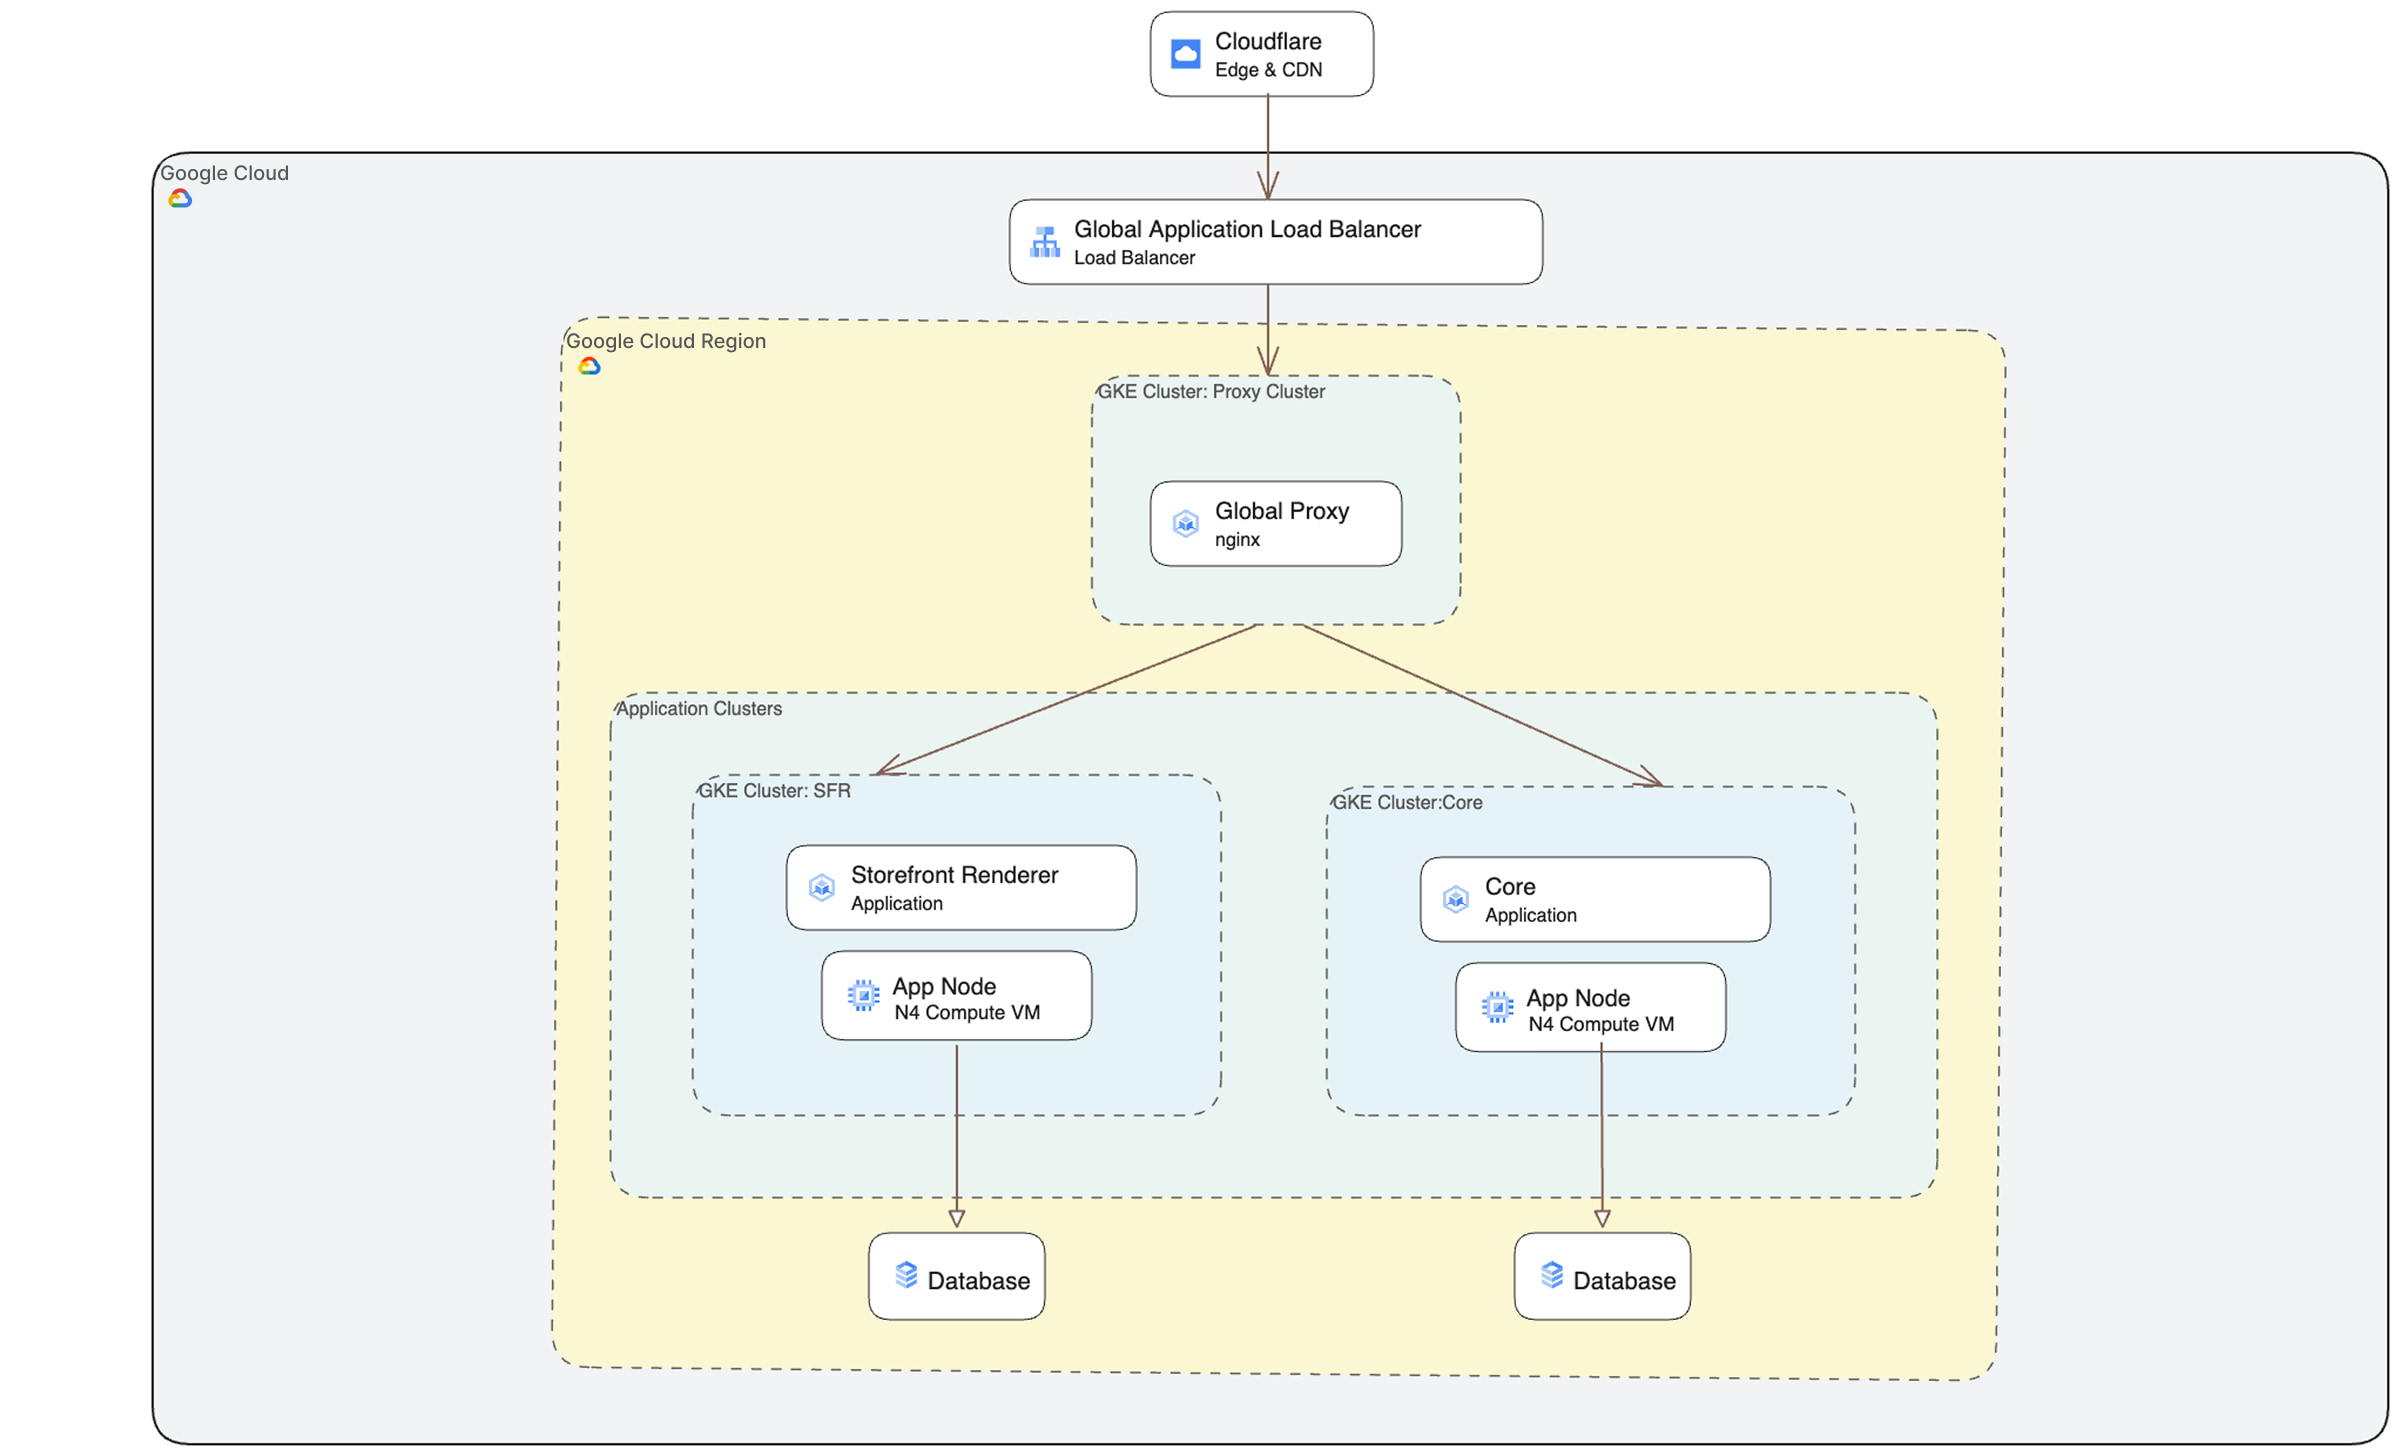Click the GKE Cluster: Proxy Cluster label

(1212, 392)
